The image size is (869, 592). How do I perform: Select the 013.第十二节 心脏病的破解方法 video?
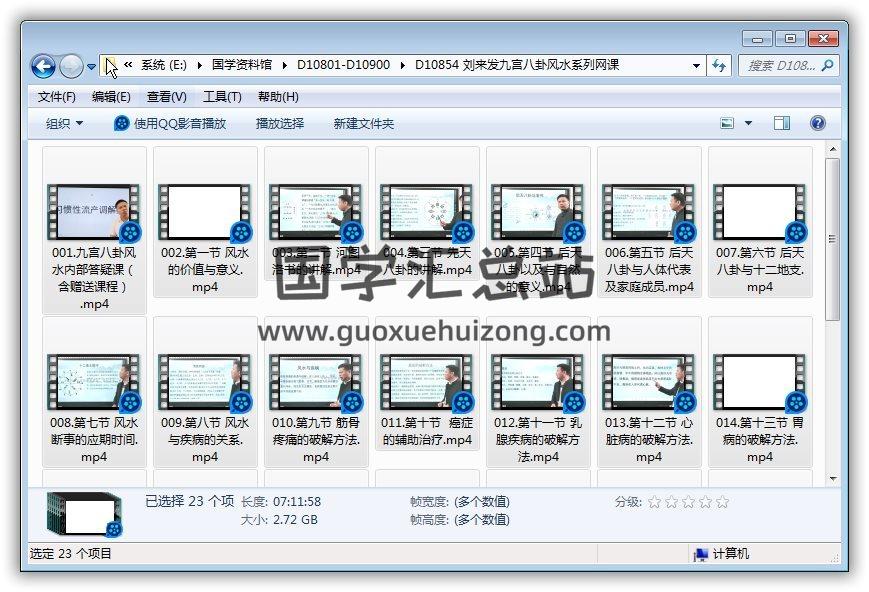tap(649, 392)
